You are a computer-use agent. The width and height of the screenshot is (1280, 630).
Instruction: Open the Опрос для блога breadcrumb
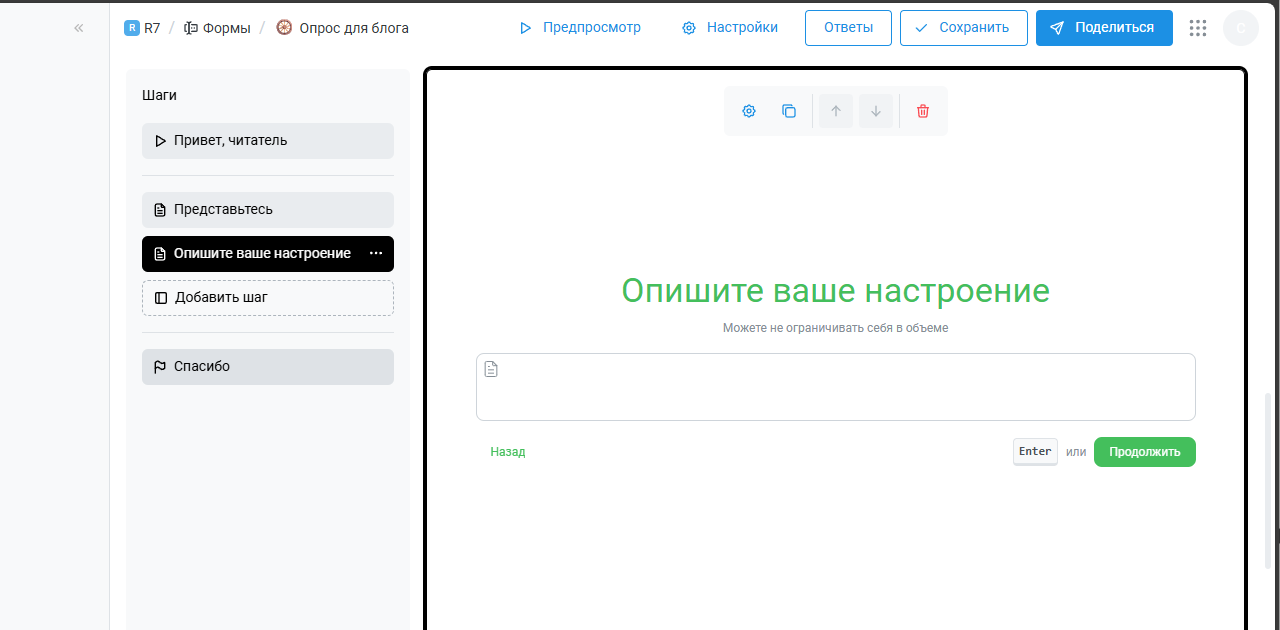(x=342, y=28)
